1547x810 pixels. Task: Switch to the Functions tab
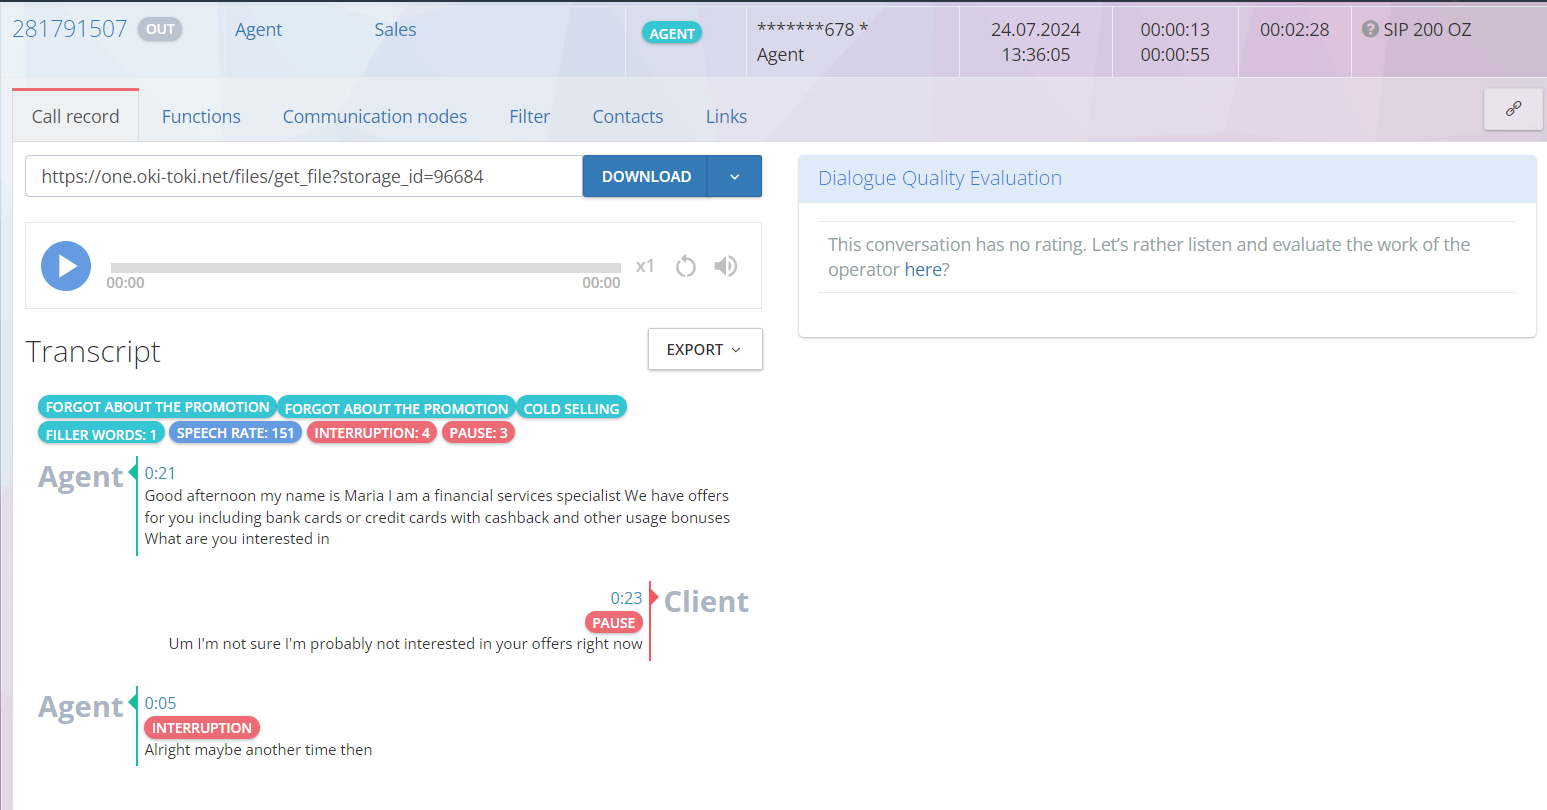201,116
